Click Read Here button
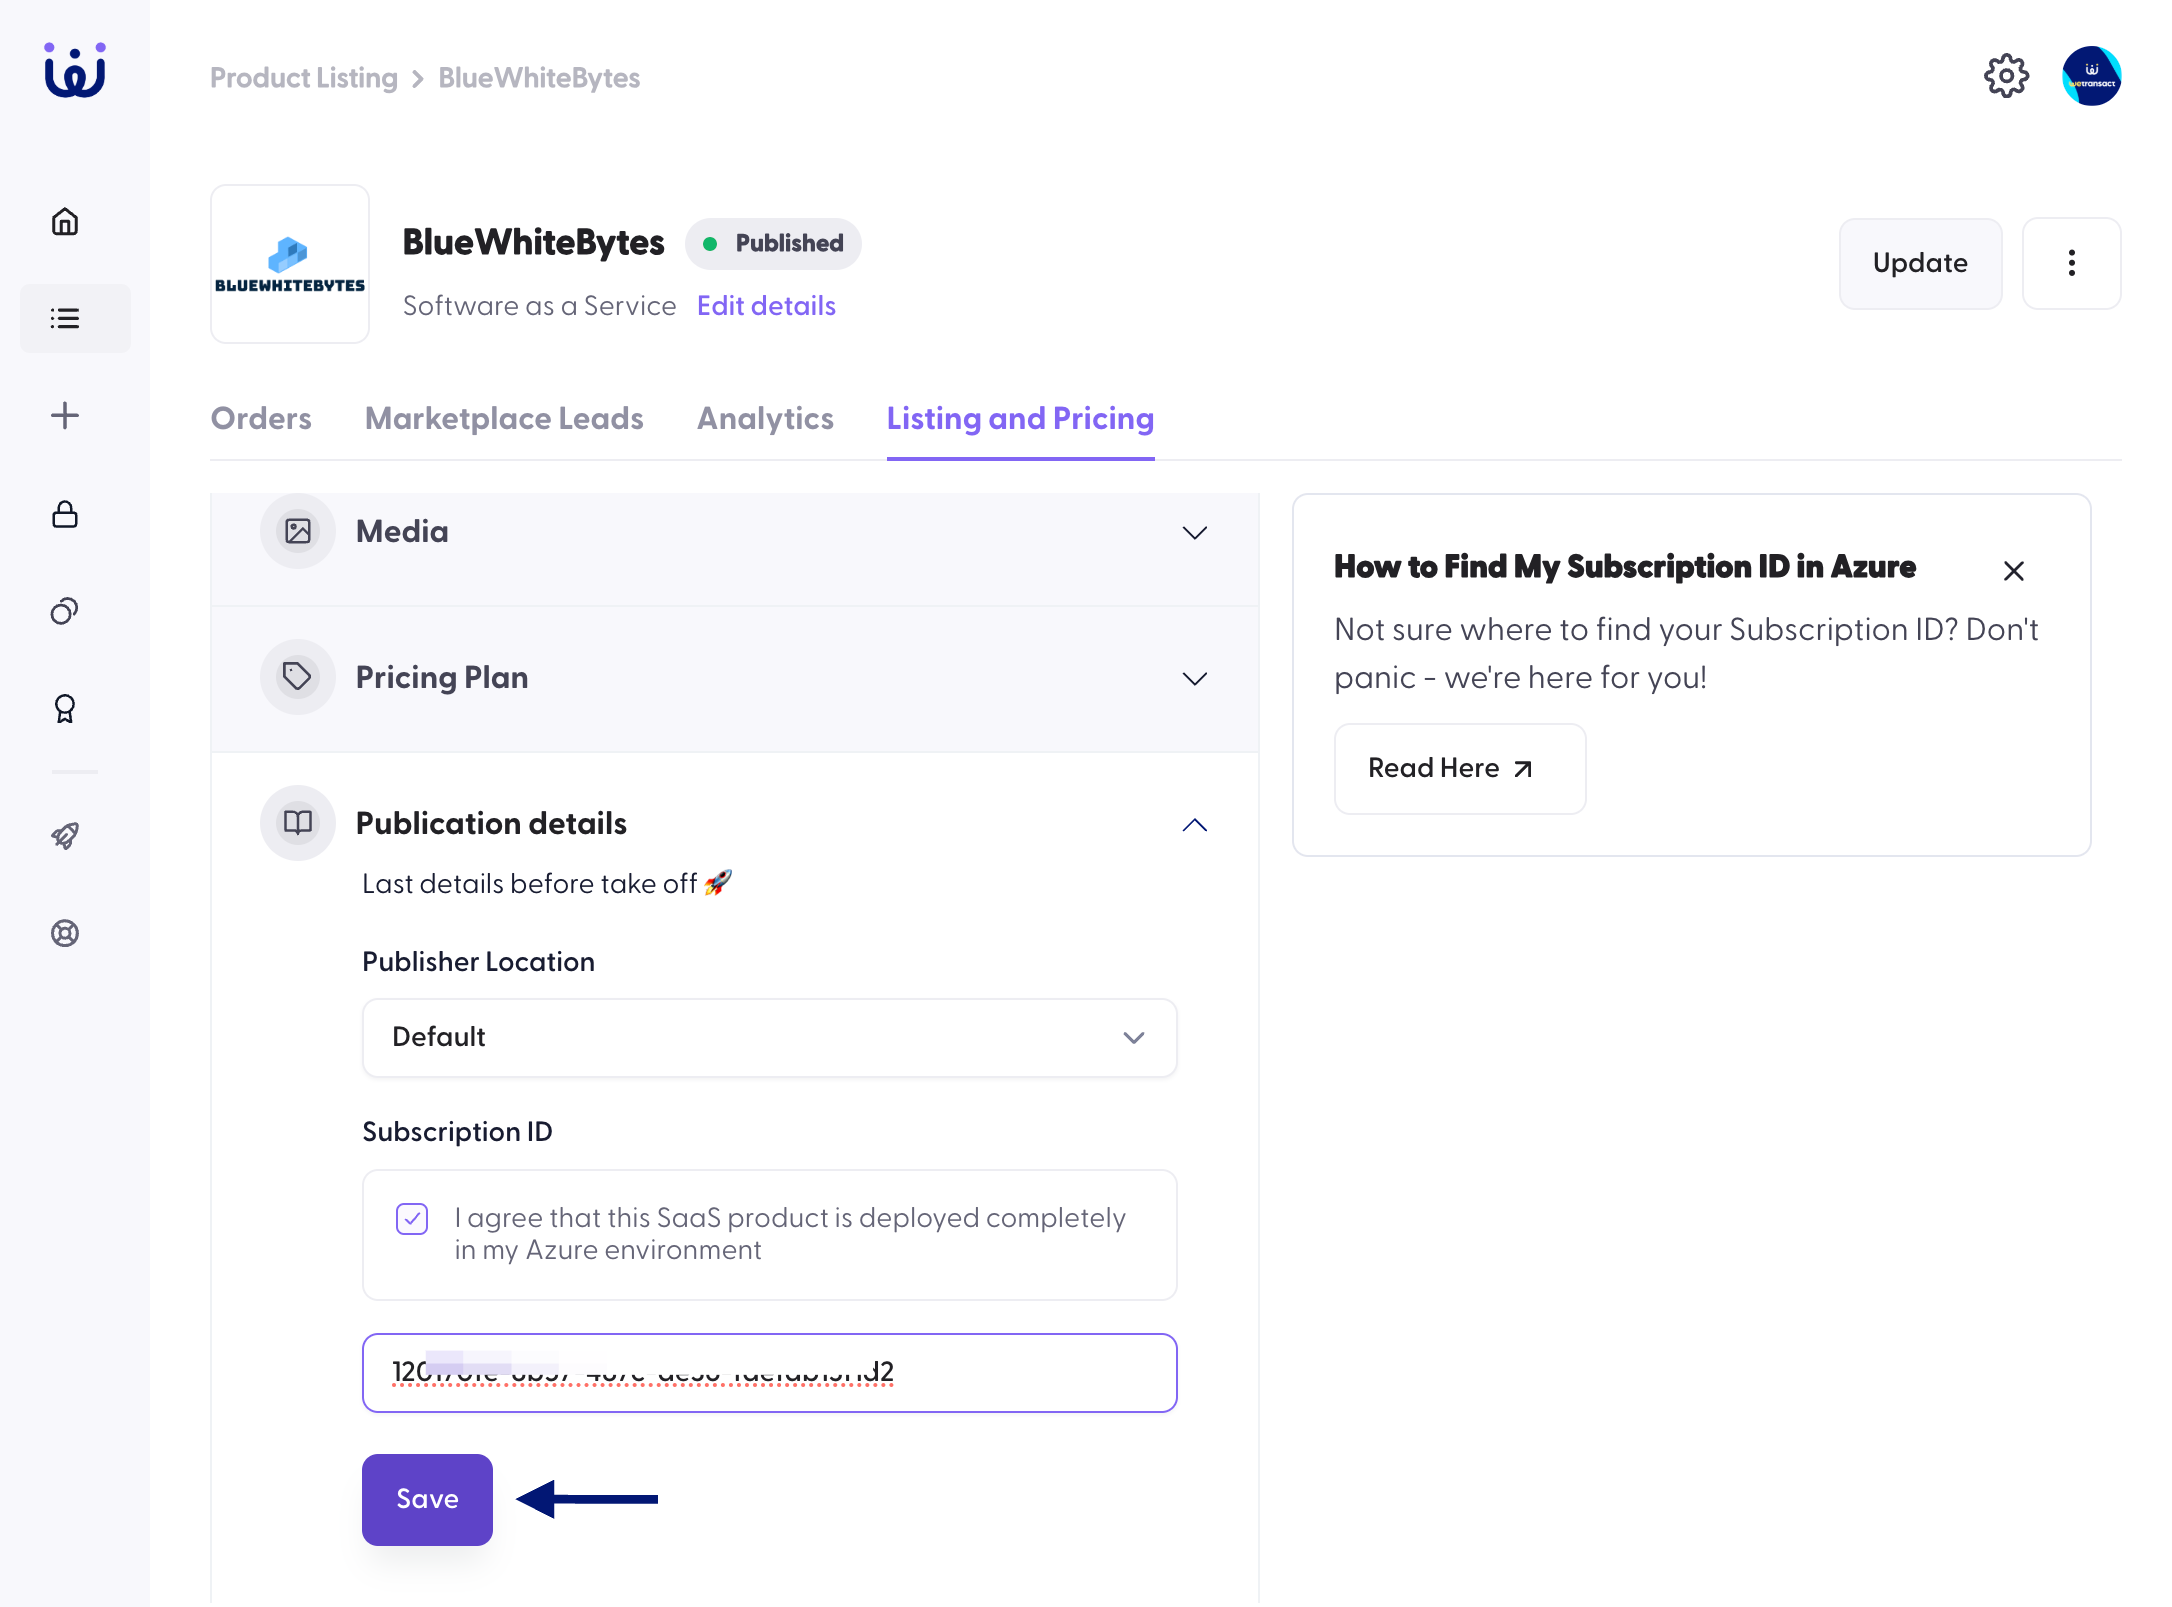2172x1607 pixels. coord(1459,768)
